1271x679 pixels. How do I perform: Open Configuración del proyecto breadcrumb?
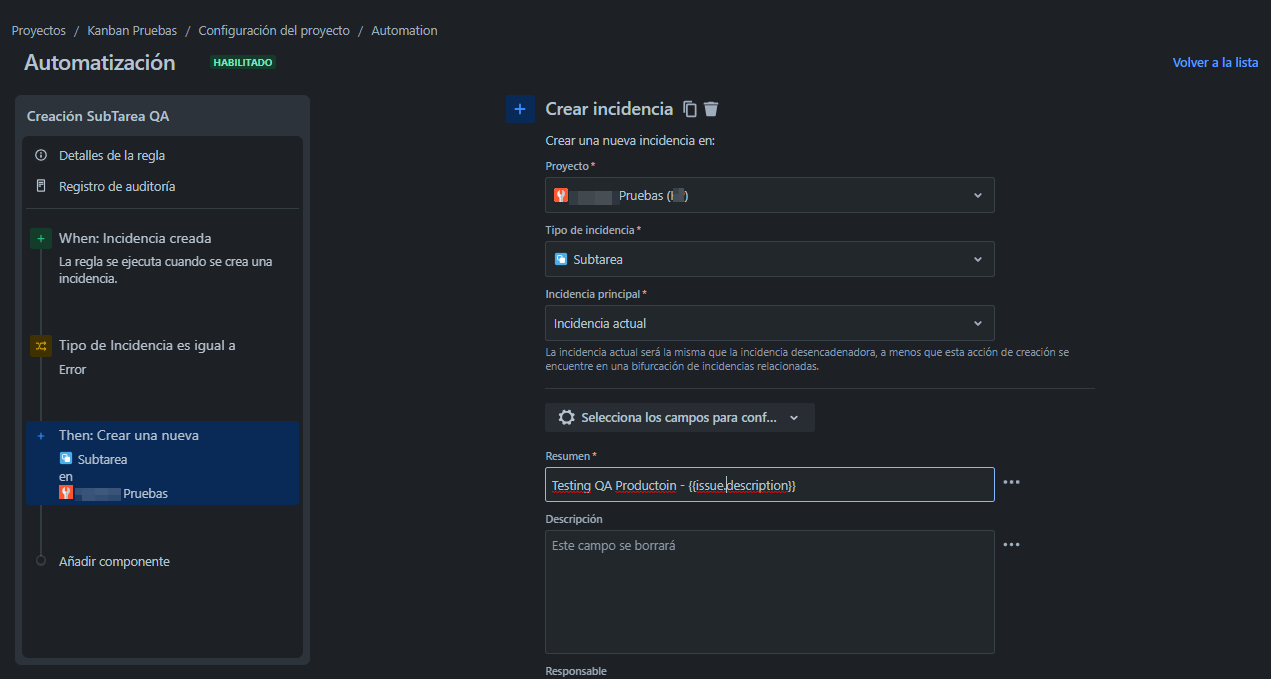tap(274, 31)
